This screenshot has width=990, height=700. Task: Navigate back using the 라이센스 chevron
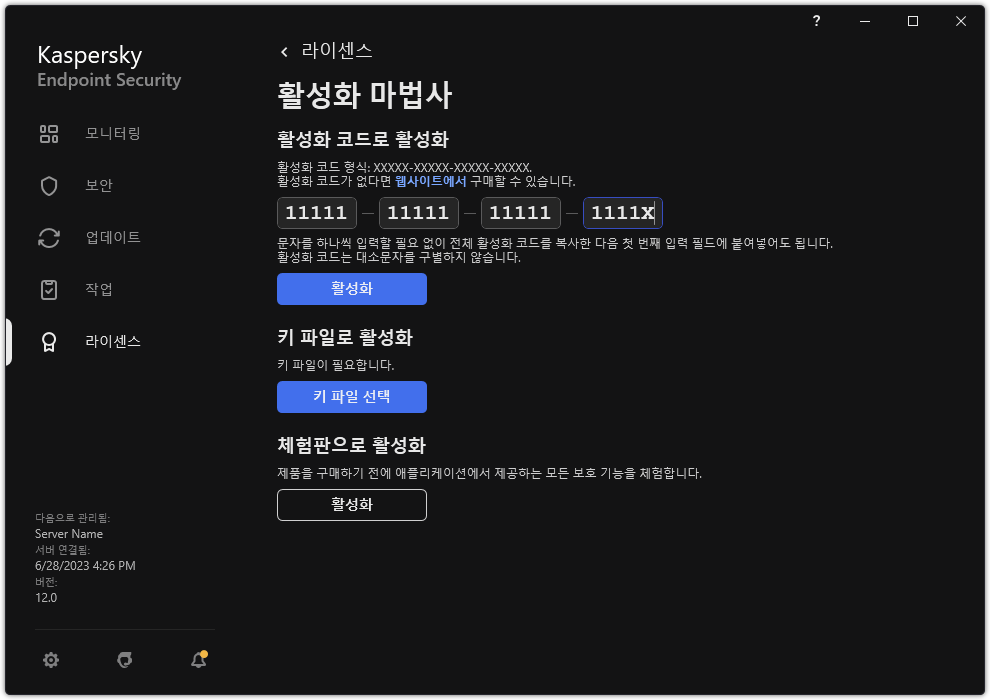click(283, 49)
